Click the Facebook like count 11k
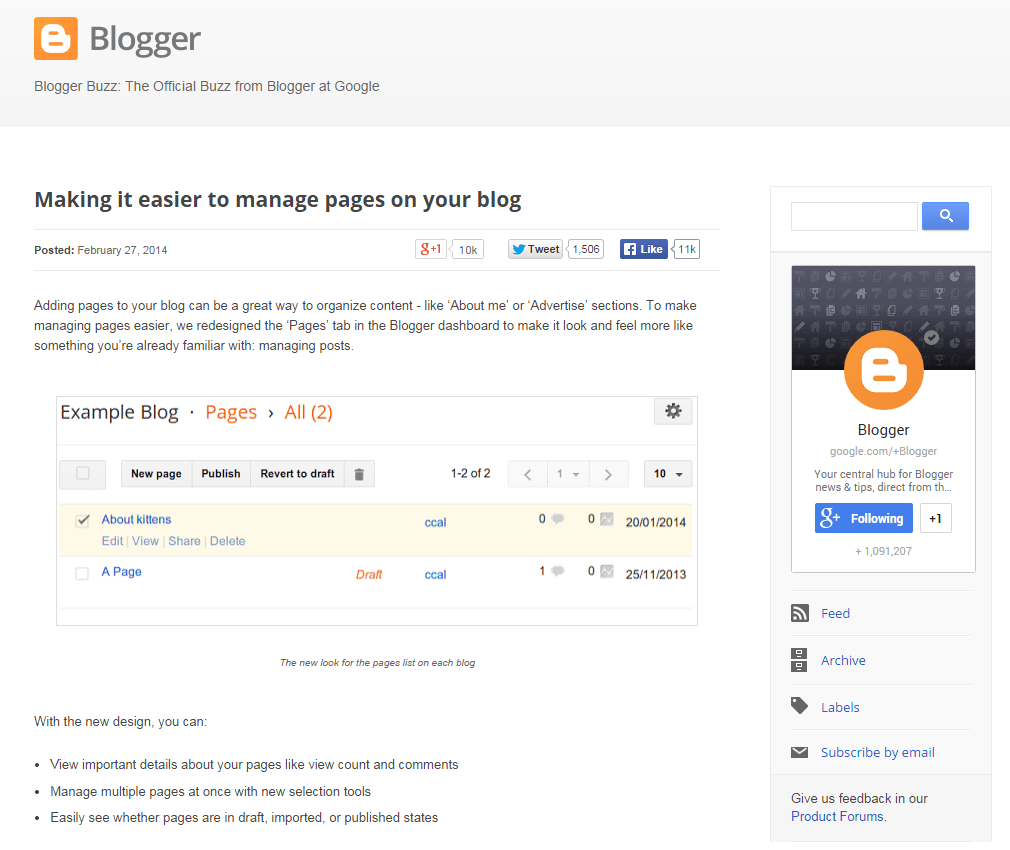 687,249
